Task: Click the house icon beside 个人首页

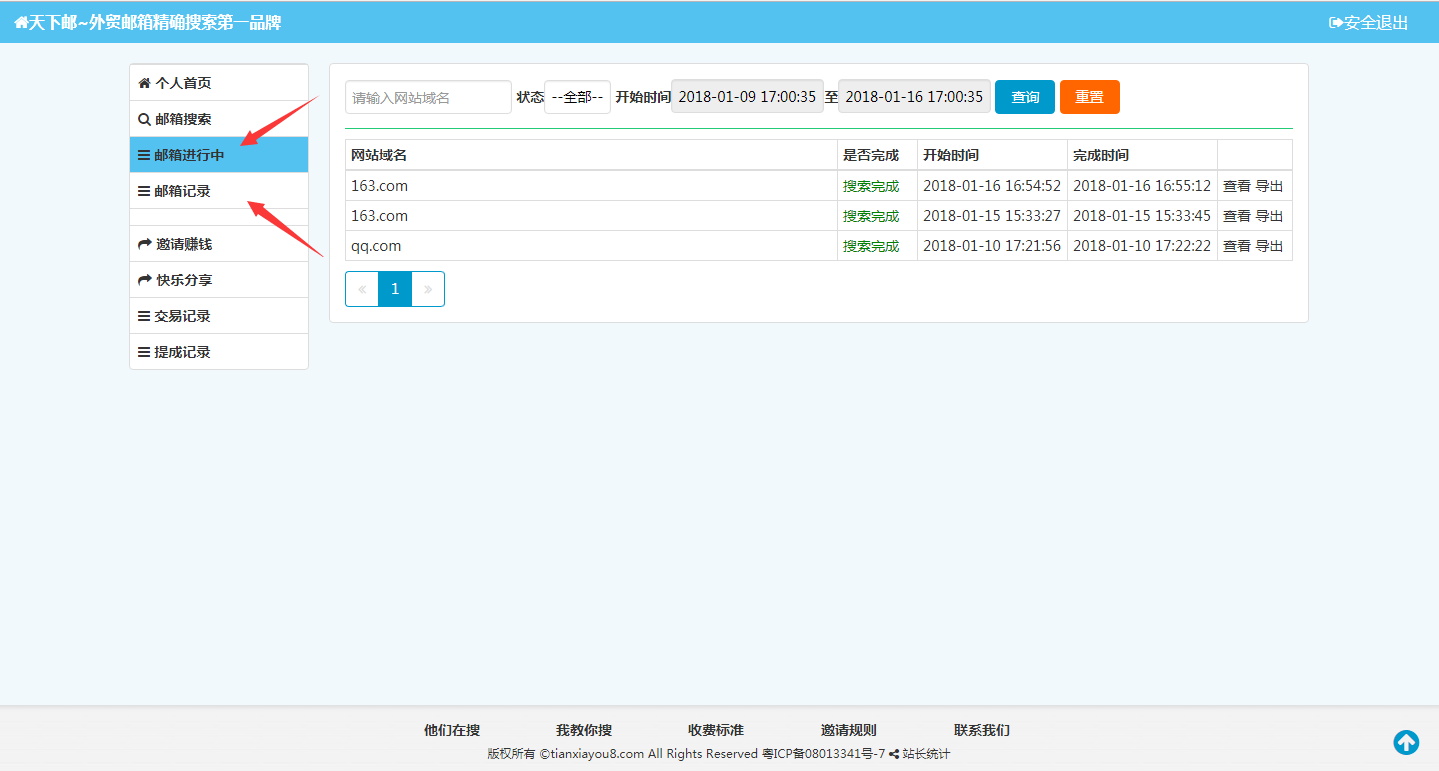Action: tap(144, 83)
